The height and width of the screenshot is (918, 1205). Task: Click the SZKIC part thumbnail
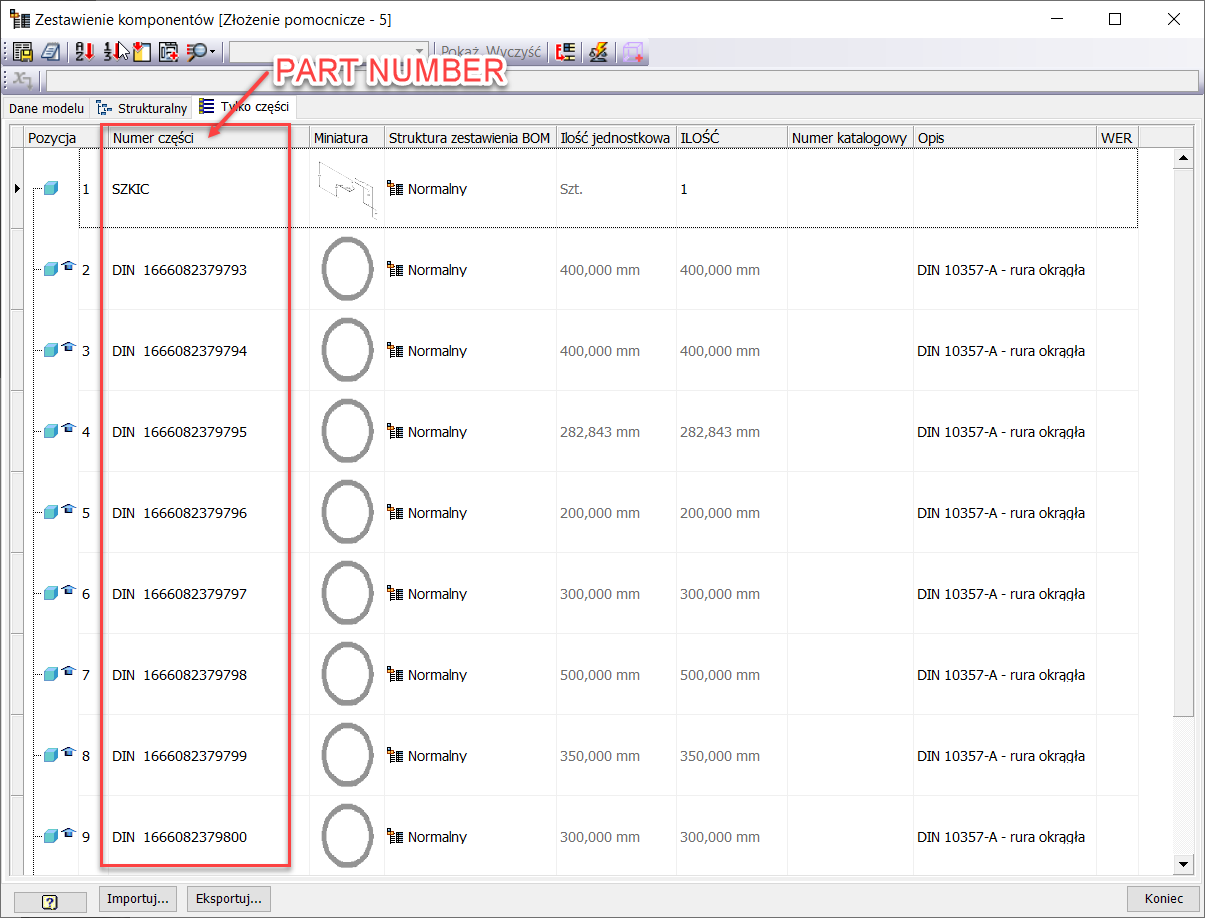click(347, 188)
